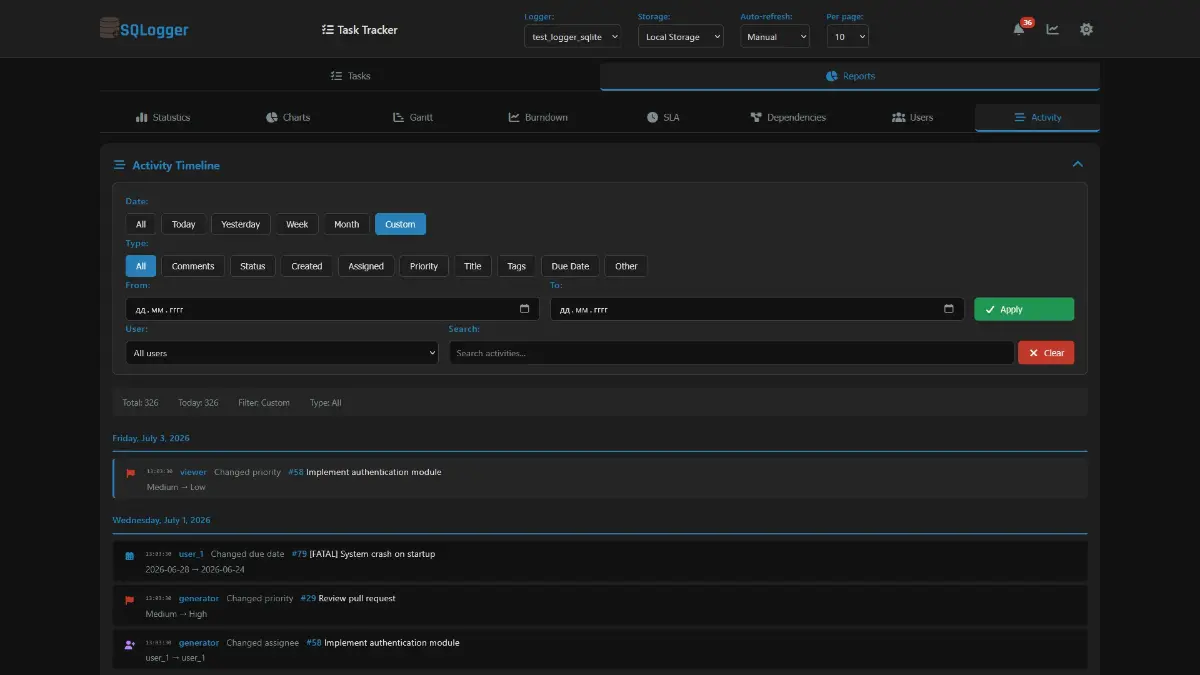The height and width of the screenshot is (675, 1200).
Task: Set date filter to Today
Action: point(184,224)
